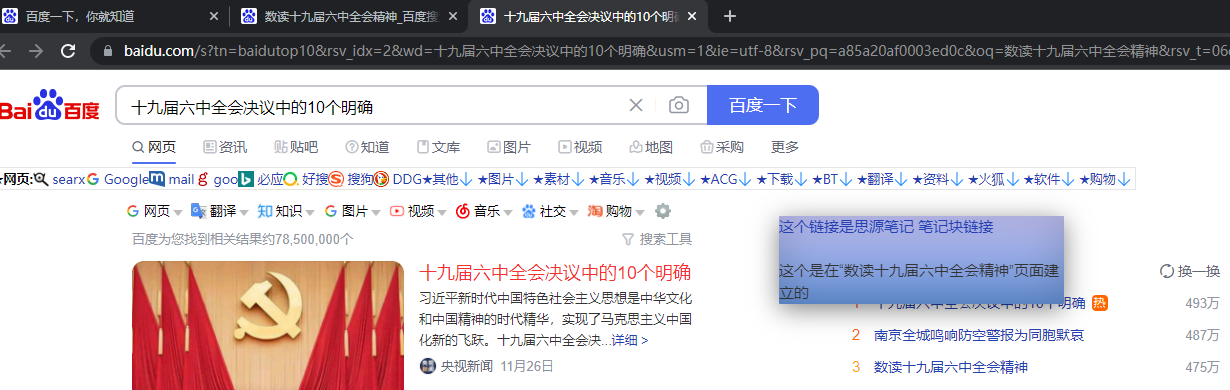Image resolution: width=1230 pixels, height=390 pixels.
Task: Click the goo search shortcut
Action: [218, 180]
